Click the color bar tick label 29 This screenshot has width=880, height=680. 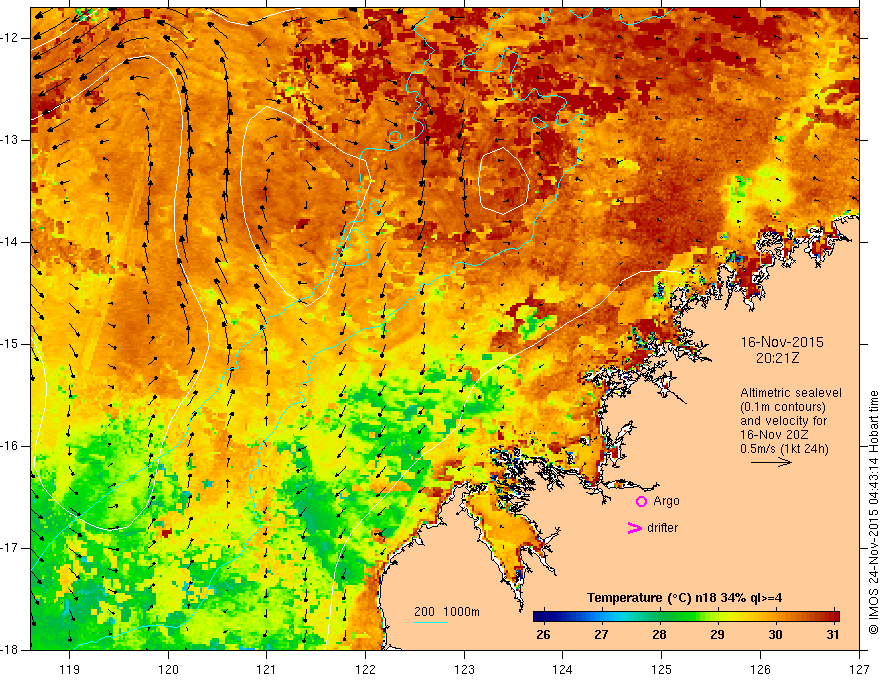pyautogui.click(x=717, y=635)
